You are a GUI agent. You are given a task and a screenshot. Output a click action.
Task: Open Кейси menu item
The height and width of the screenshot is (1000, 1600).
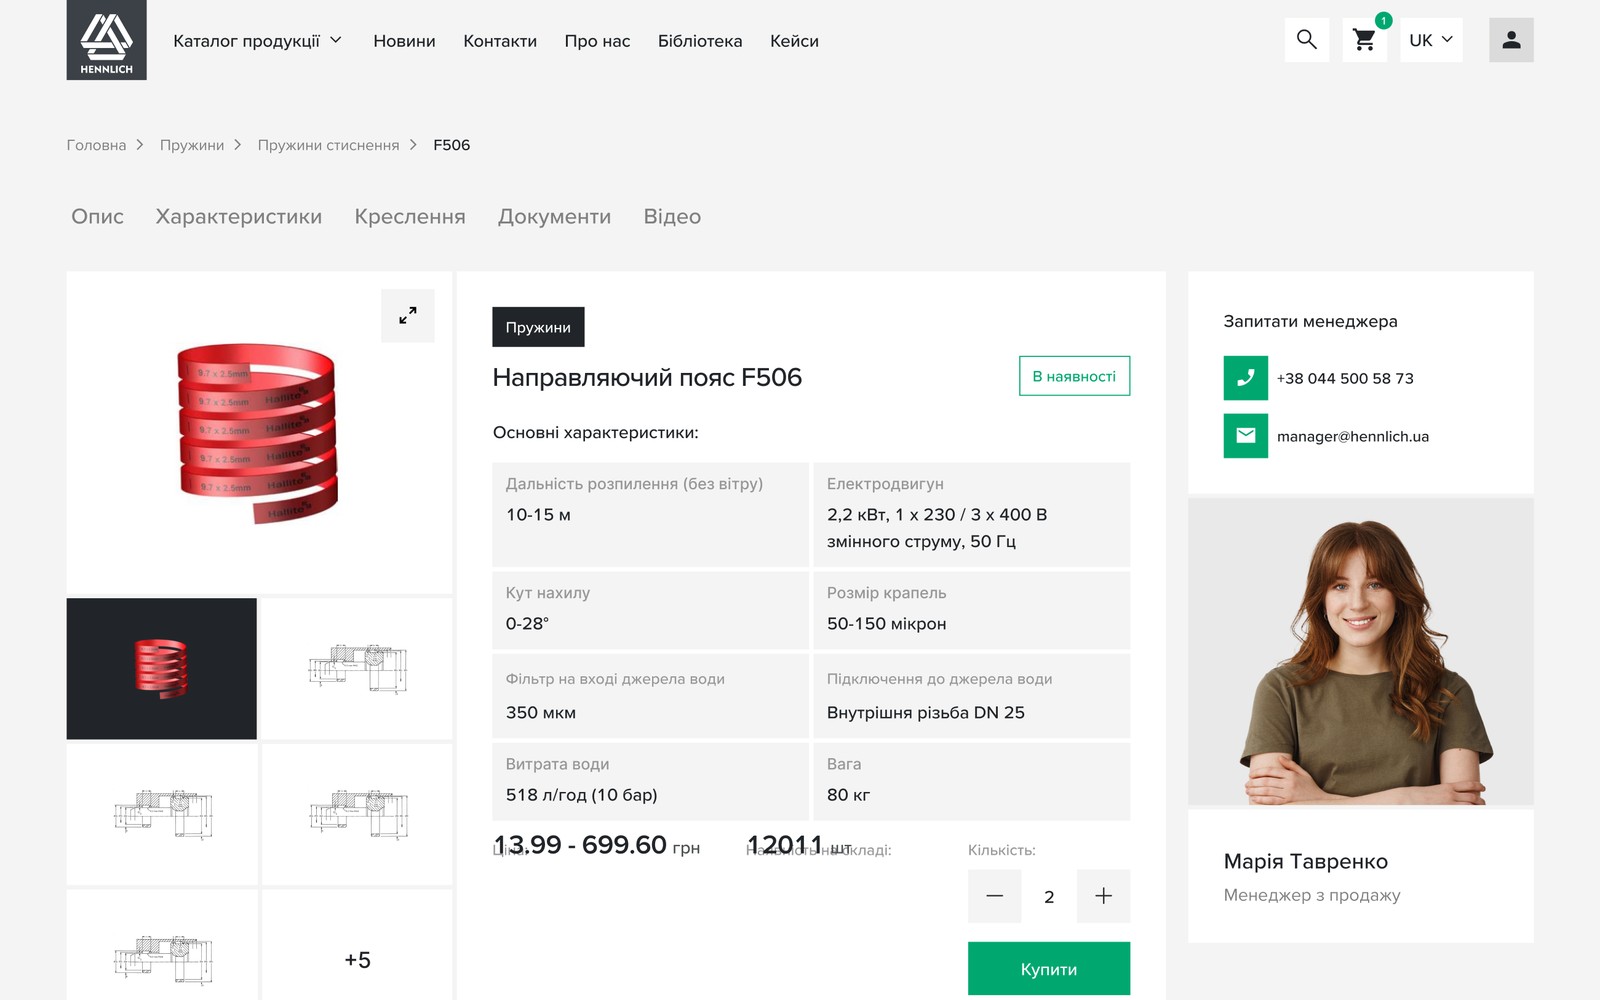[794, 41]
